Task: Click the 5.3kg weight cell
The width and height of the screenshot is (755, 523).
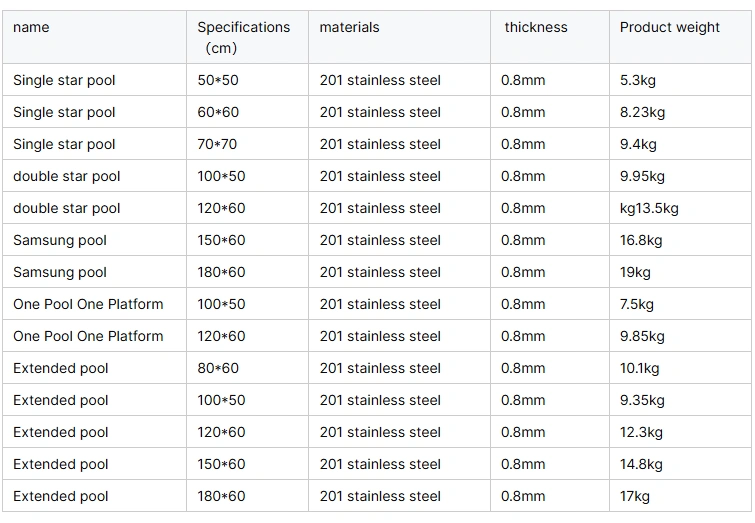Action: 638,80
